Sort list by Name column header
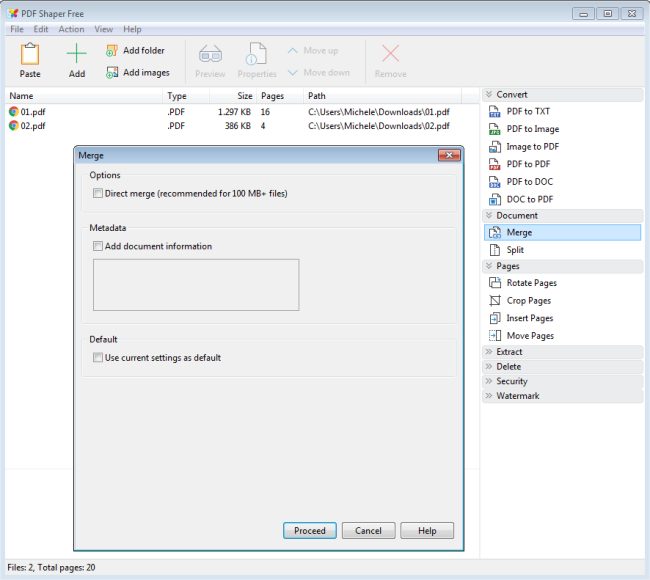650x580 pixels. (x=84, y=96)
